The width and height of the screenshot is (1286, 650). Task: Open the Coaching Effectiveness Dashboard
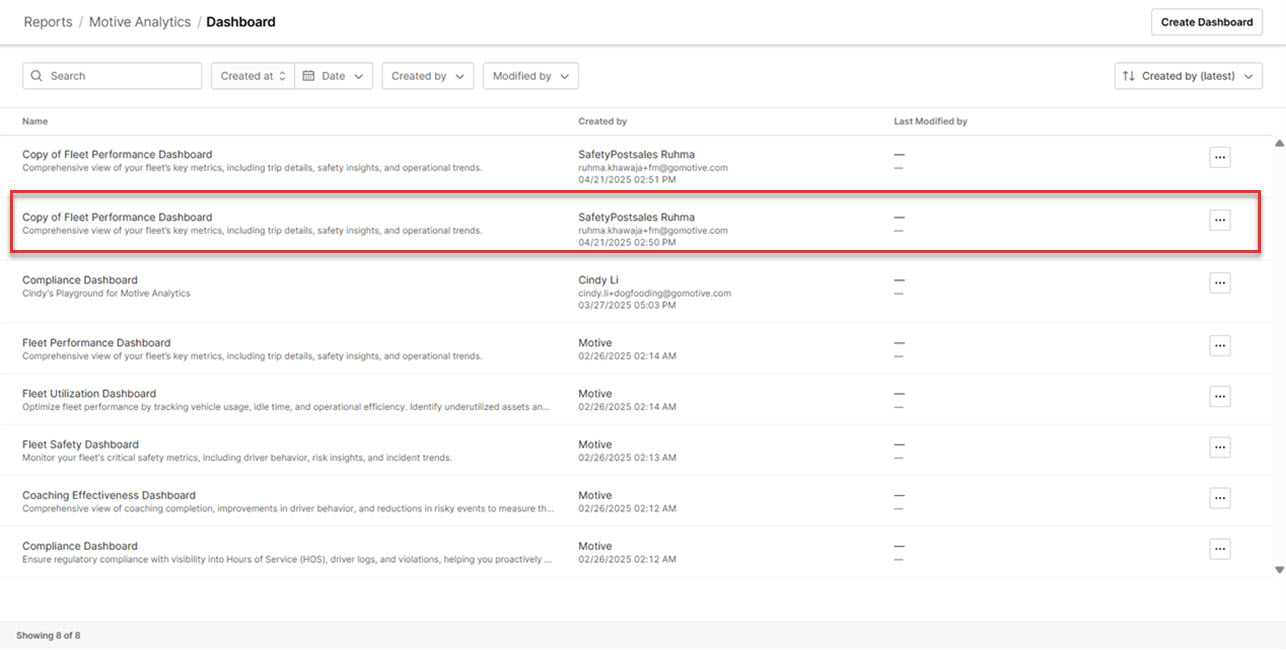pyautogui.click(x=109, y=495)
